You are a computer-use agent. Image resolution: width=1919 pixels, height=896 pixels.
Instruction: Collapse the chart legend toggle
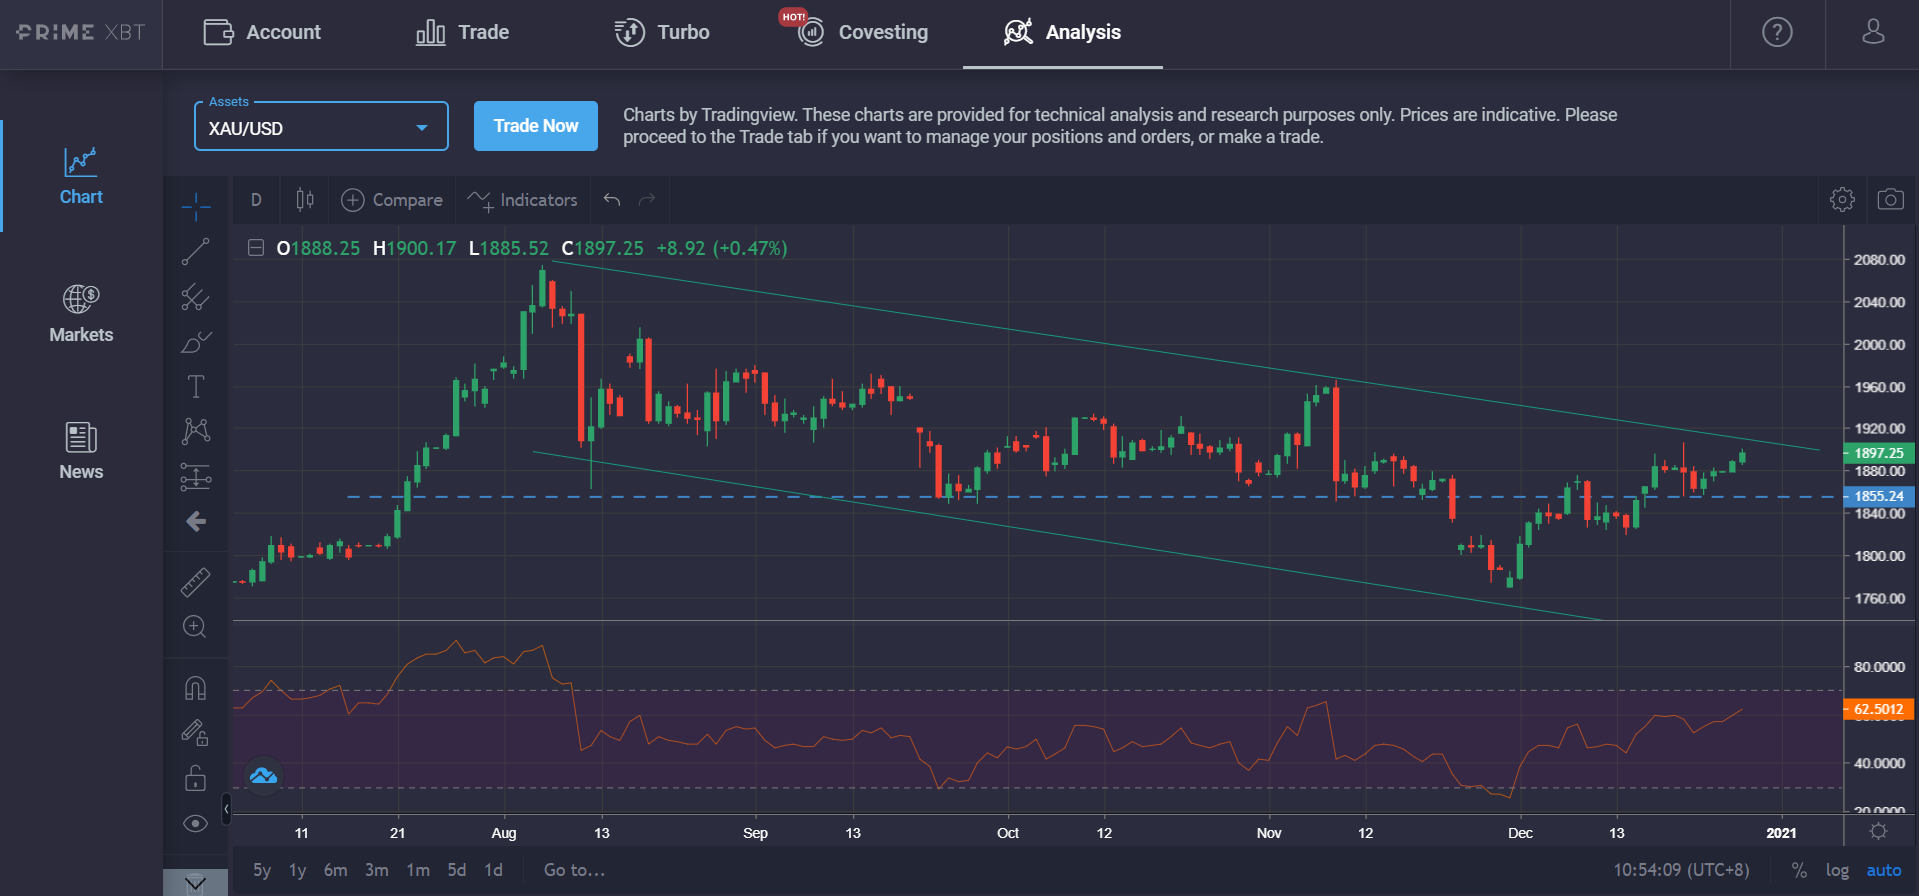pos(256,248)
